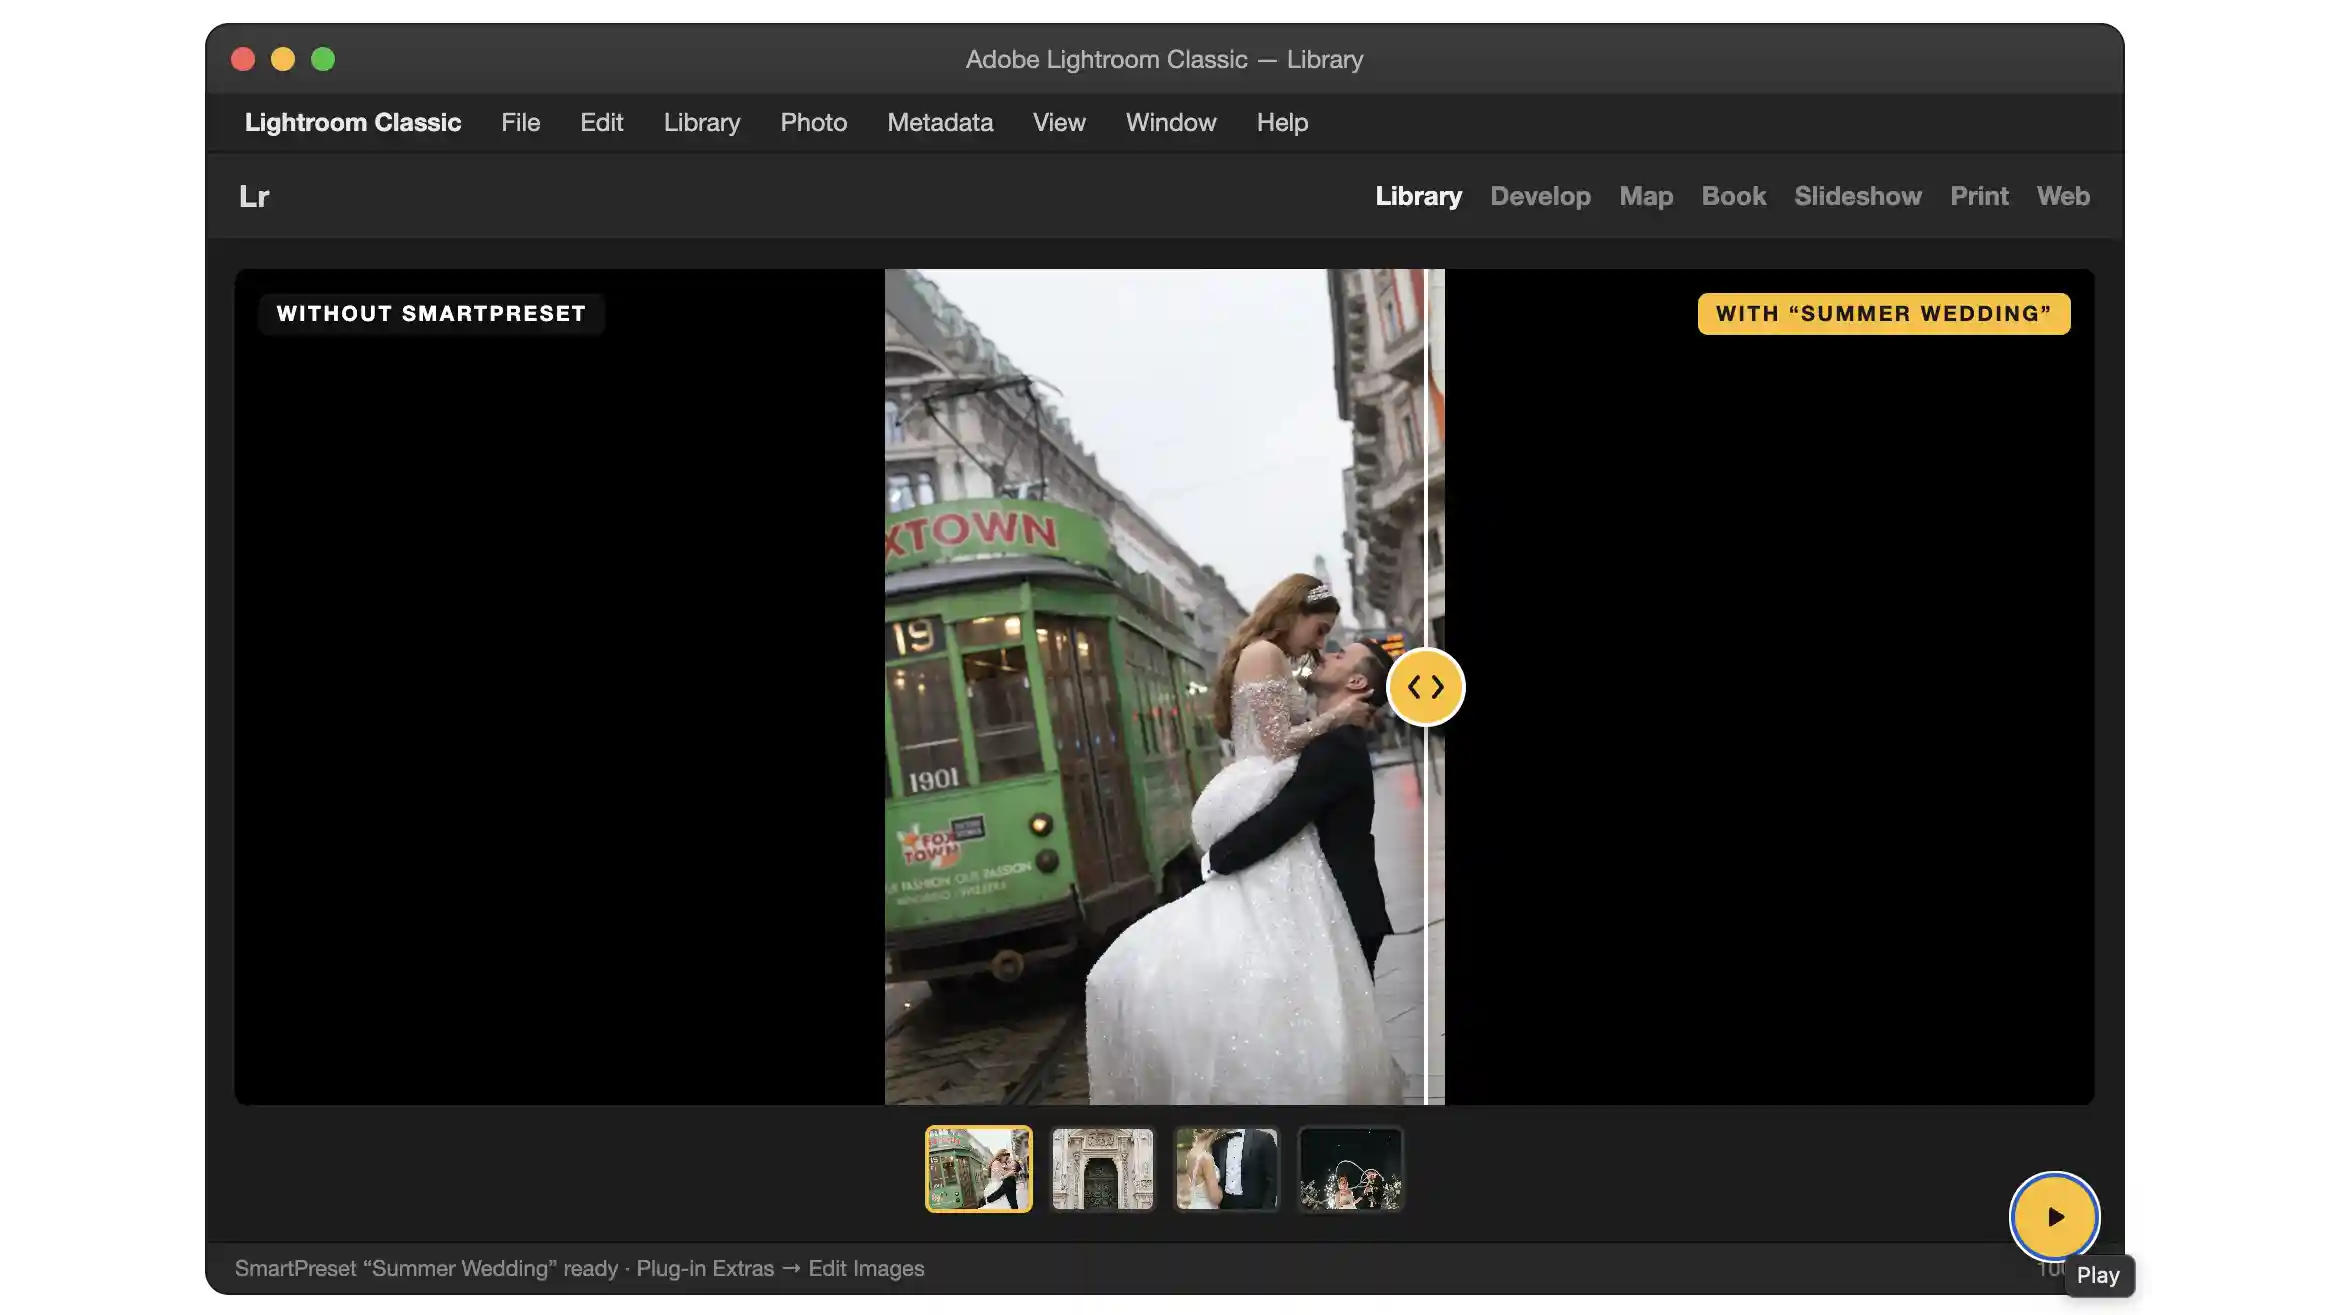Click the Adobe Lightroom Classic window title
This screenshot has width=2338, height=1315.
[x=1164, y=59]
